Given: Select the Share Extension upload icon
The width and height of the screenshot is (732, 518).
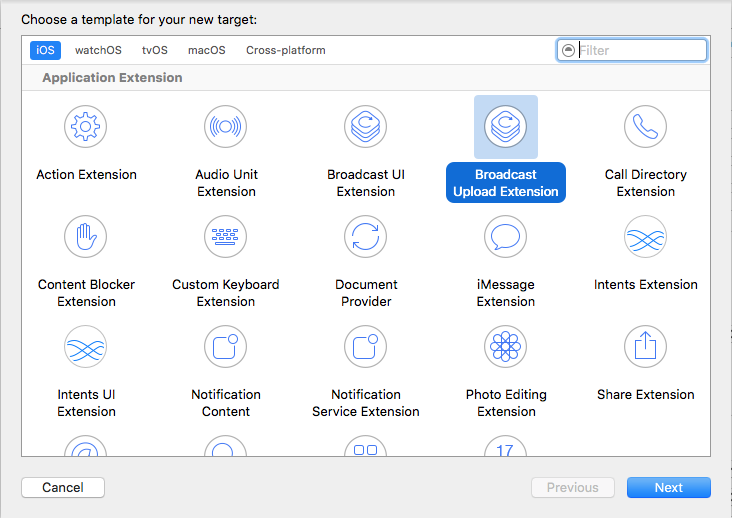Looking at the screenshot, I should [645, 347].
